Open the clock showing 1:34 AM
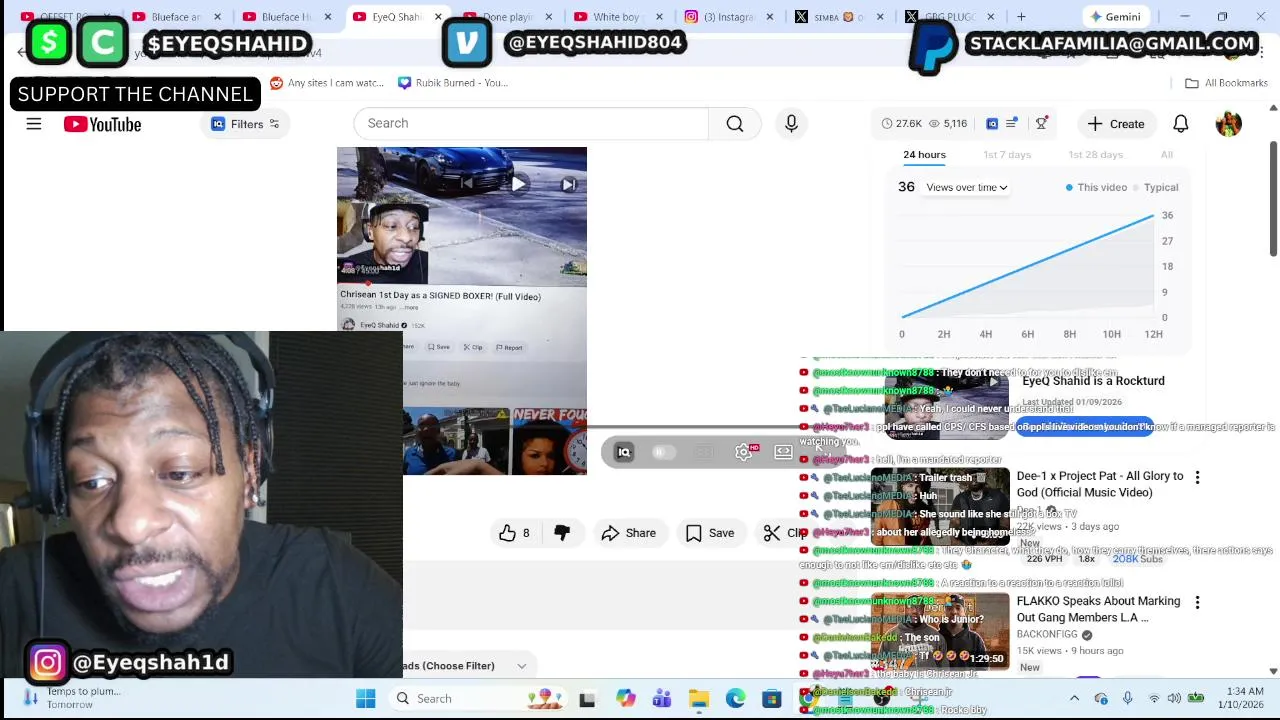This screenshot has width=1280, height=720. coord(1239,698)
